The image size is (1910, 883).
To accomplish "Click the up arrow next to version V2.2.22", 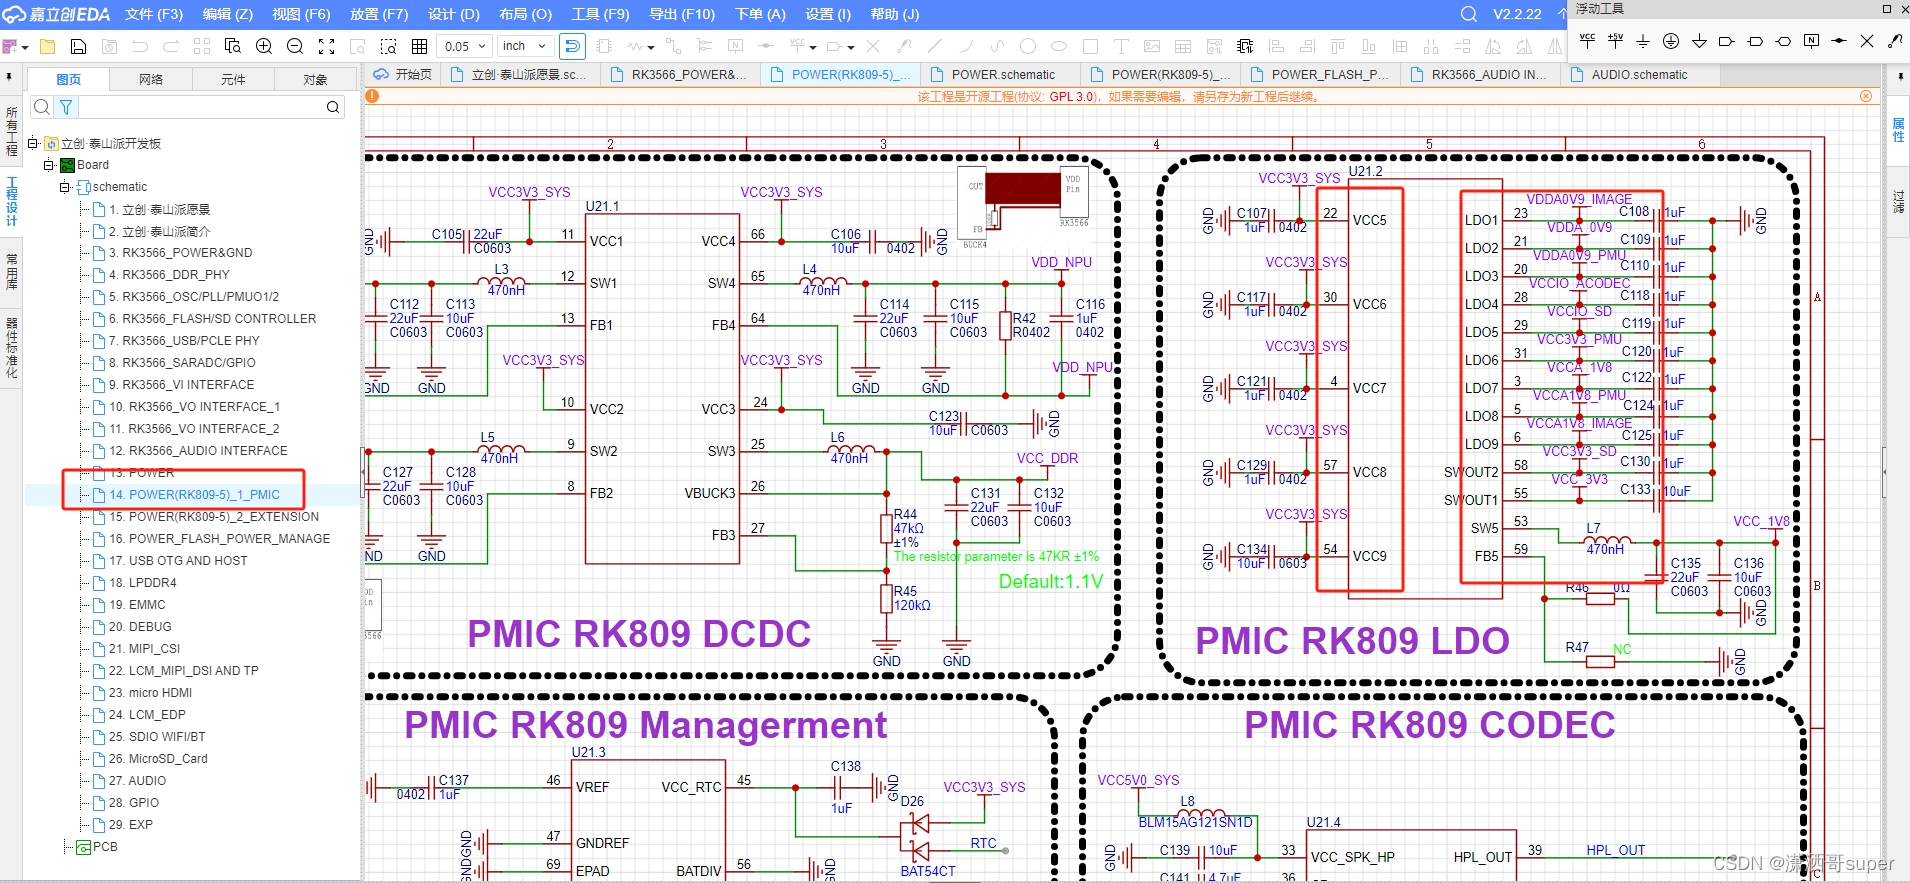I will (1562, 14).
